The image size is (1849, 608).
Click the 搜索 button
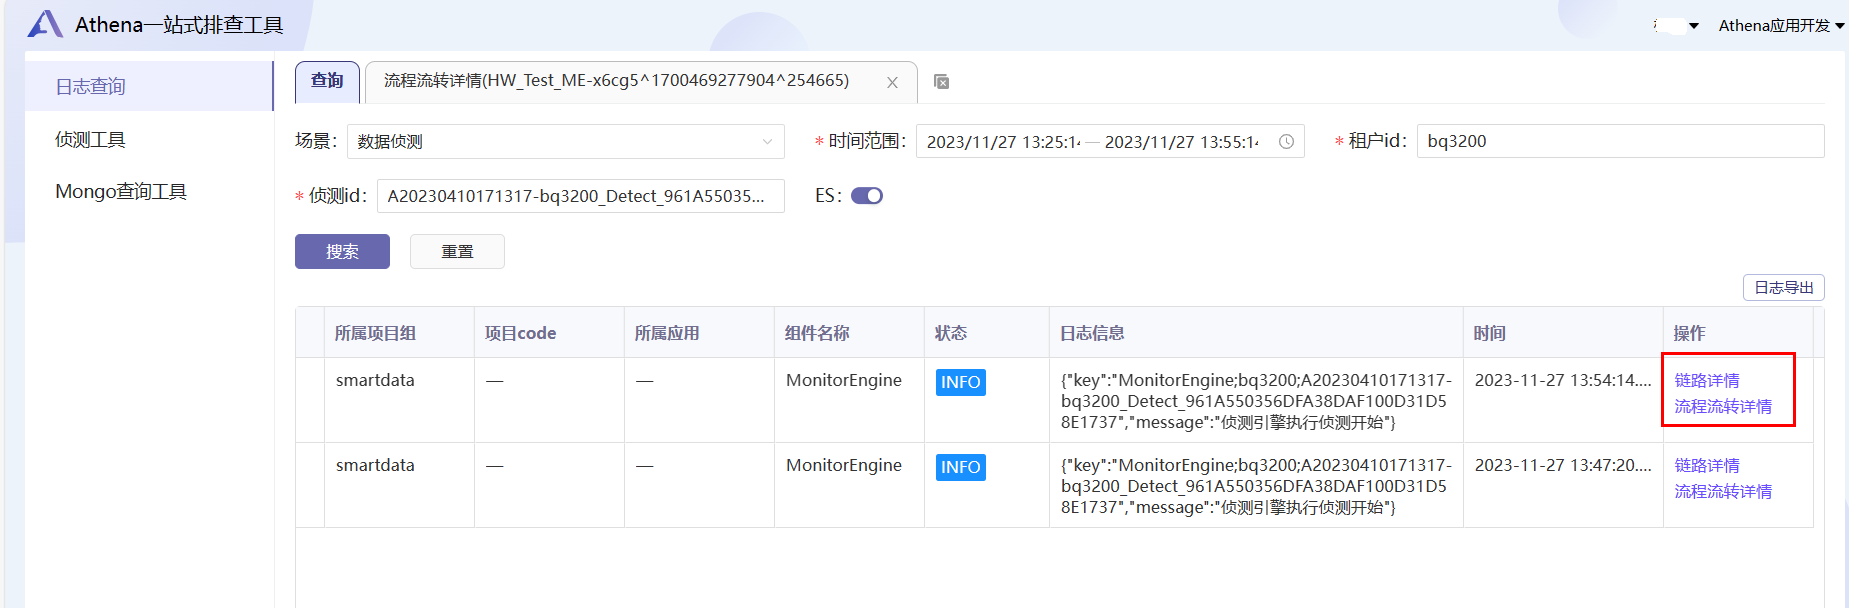coord(342,252)
